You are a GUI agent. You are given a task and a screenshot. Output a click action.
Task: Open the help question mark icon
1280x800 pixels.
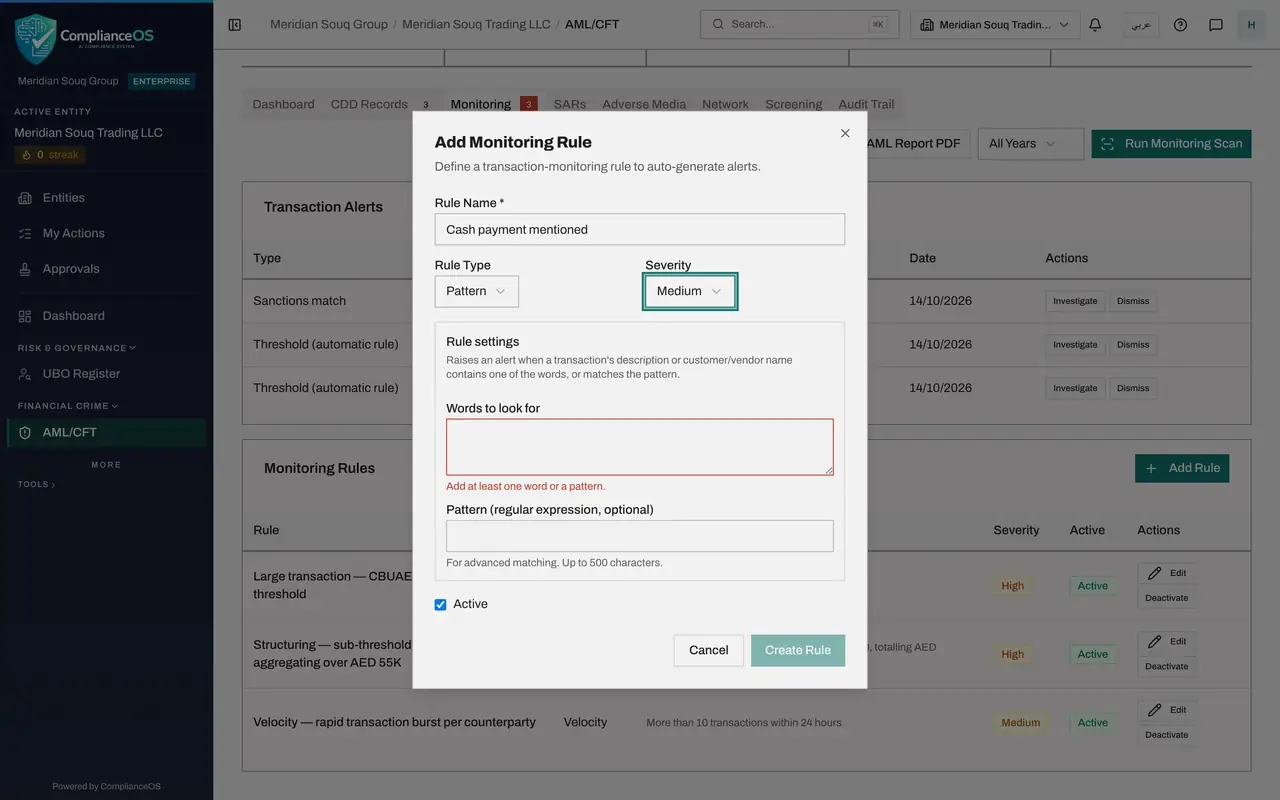[1180, 25]
